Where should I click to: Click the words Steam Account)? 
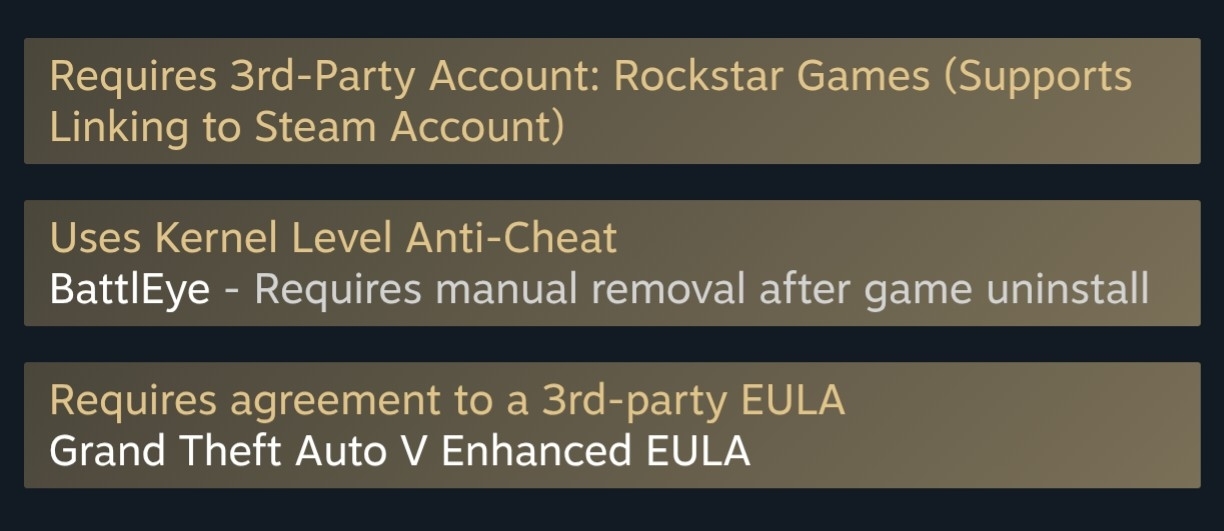[x=409, y=128]
